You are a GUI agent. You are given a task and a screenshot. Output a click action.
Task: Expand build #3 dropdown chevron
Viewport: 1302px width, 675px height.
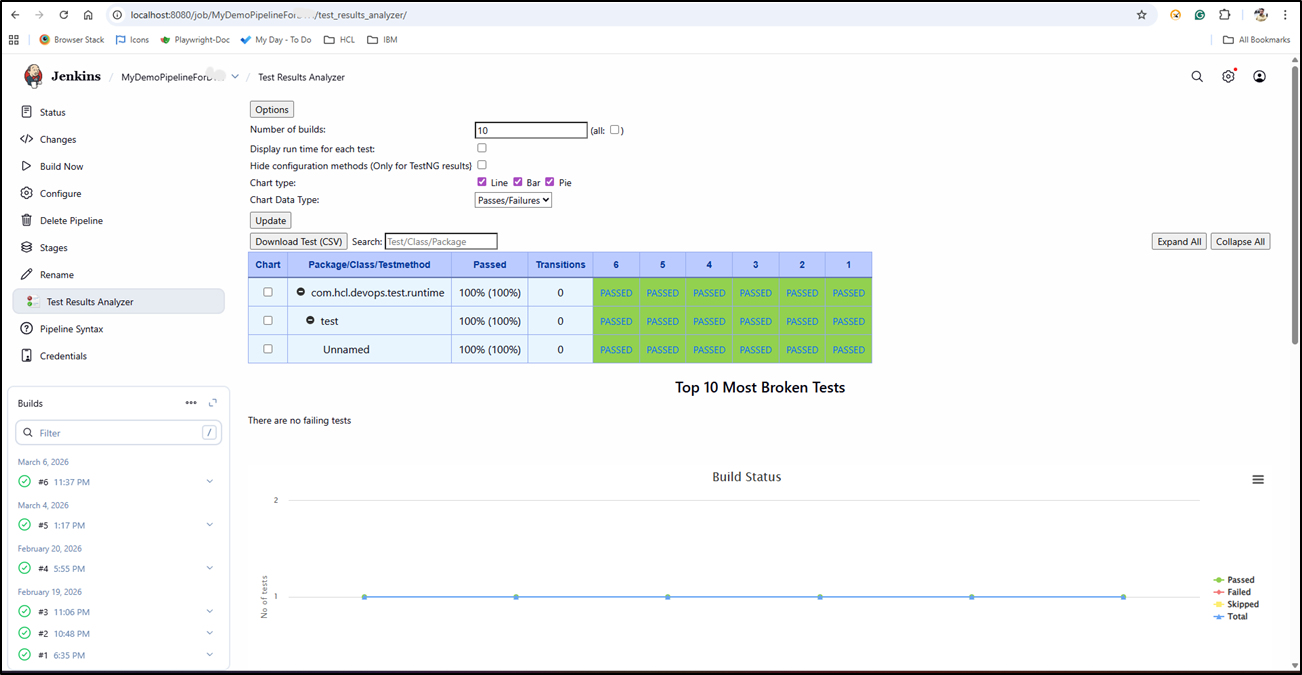pyautogui.click(x=210, y=611)
